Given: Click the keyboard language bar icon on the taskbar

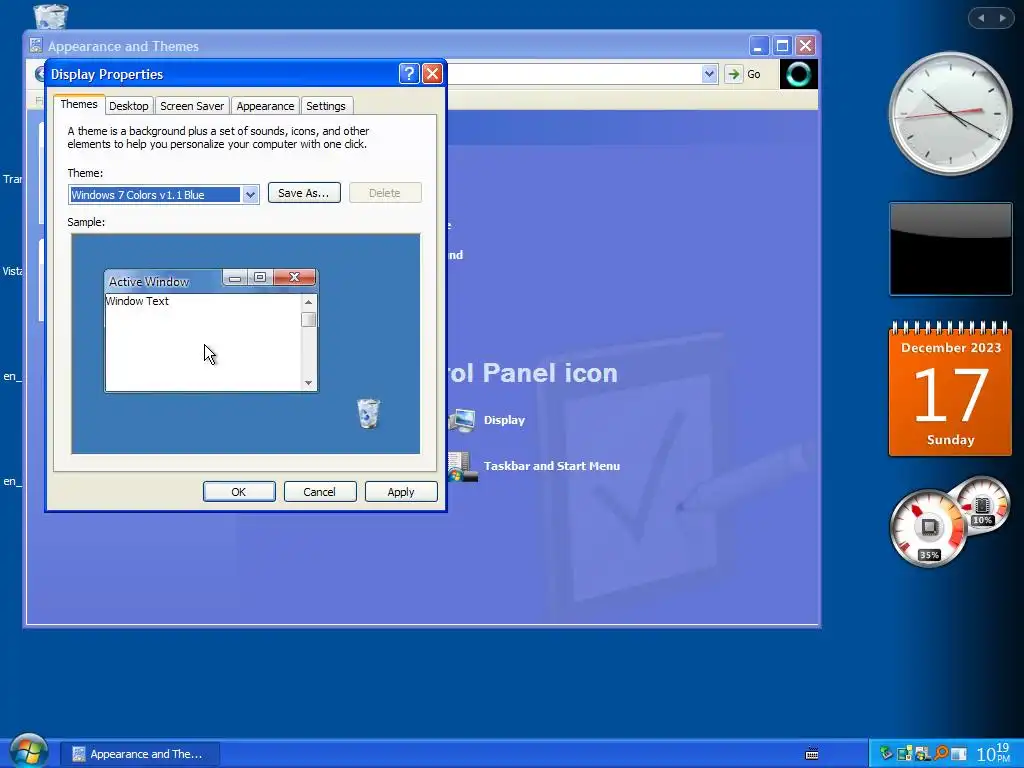Looking at the screenshot, I should click(x=812, y=754).
